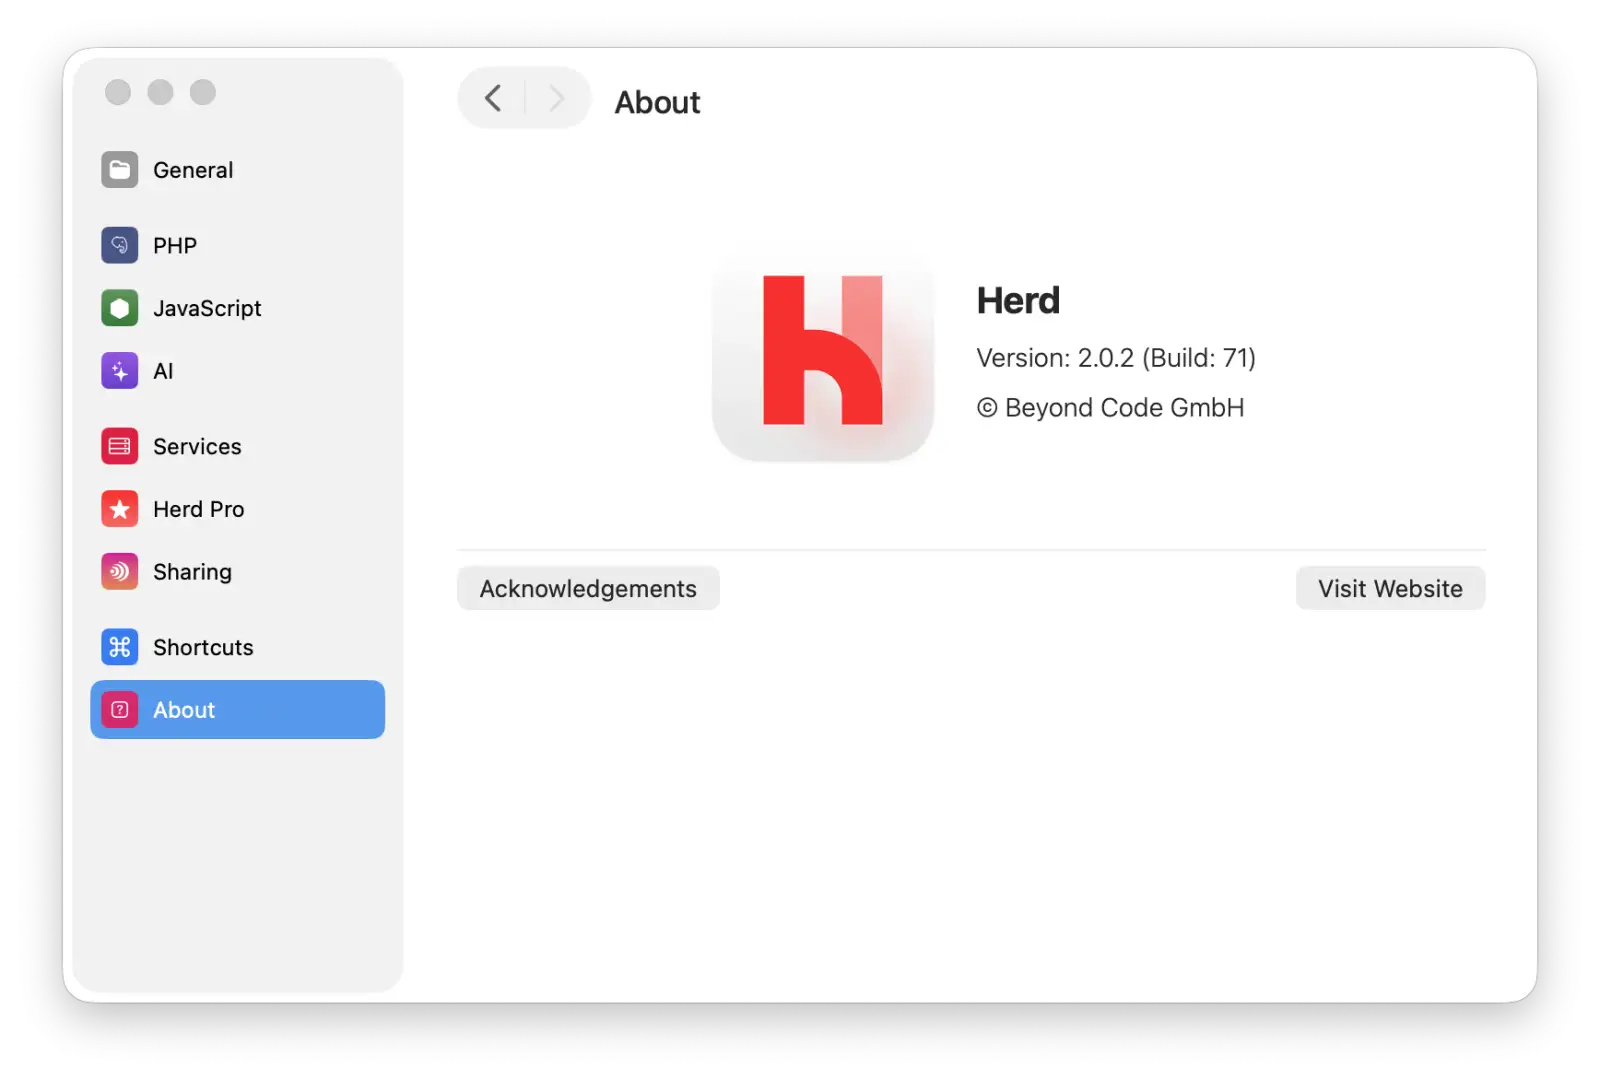Open the JavaScript hexagon icon
1600x1080 pixels.
pos(119,308)
